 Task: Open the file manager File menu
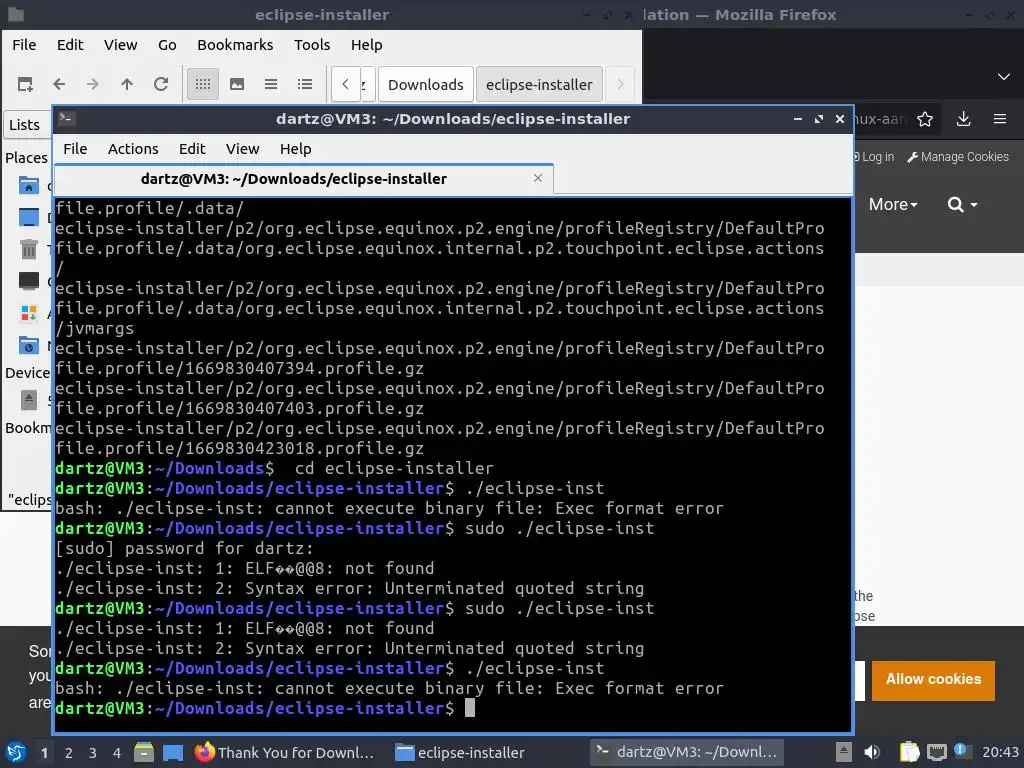point(24,45)
